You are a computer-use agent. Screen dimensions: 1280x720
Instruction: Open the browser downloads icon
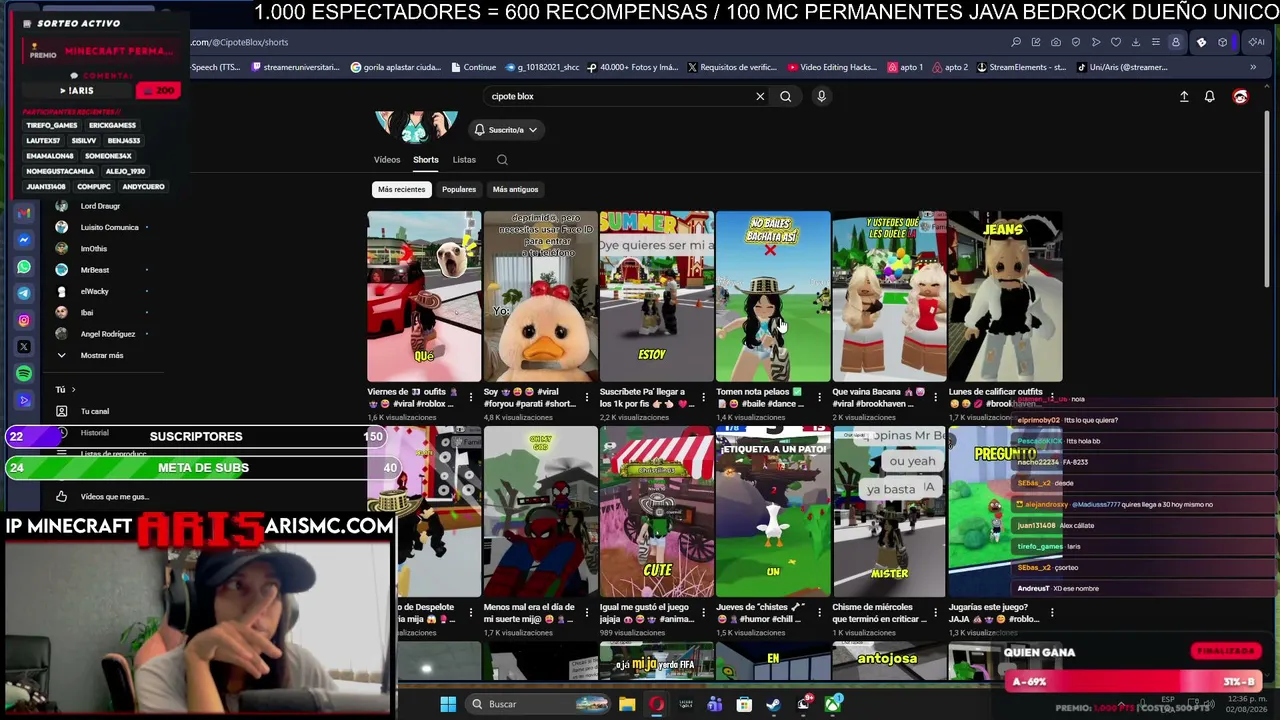[1135, 42]
